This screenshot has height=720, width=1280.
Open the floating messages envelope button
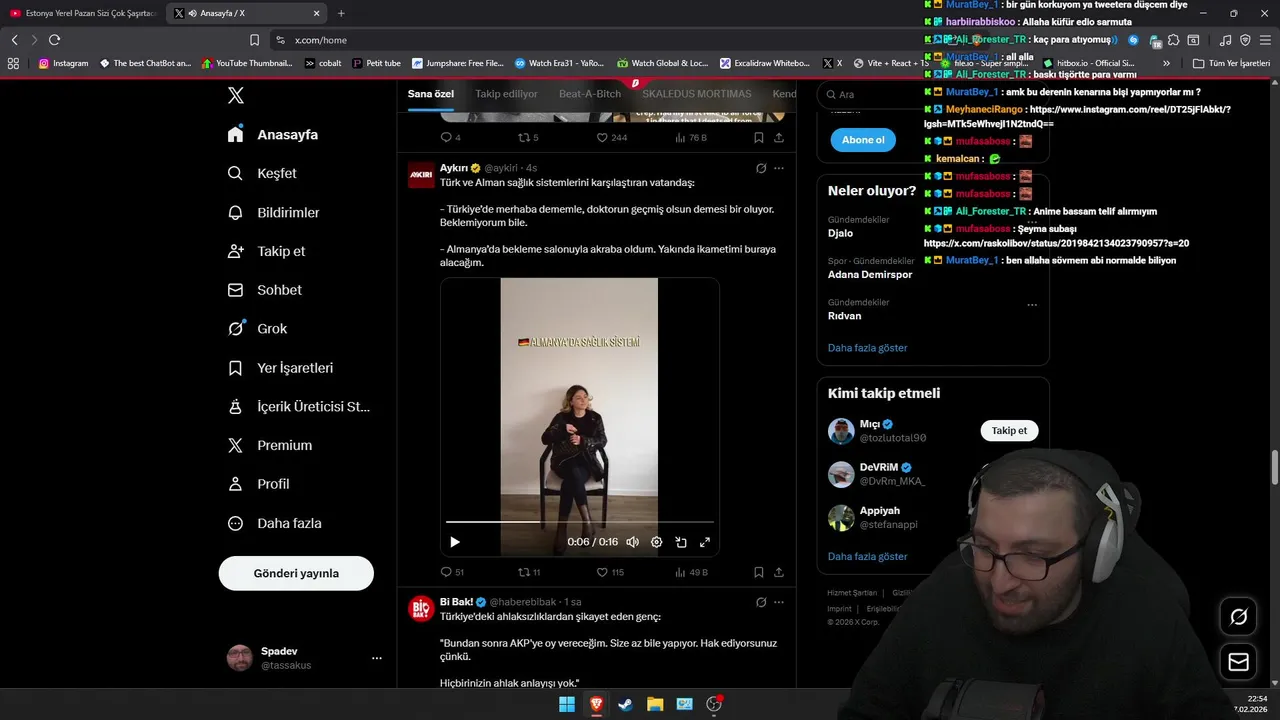[x=1238, y=662]
